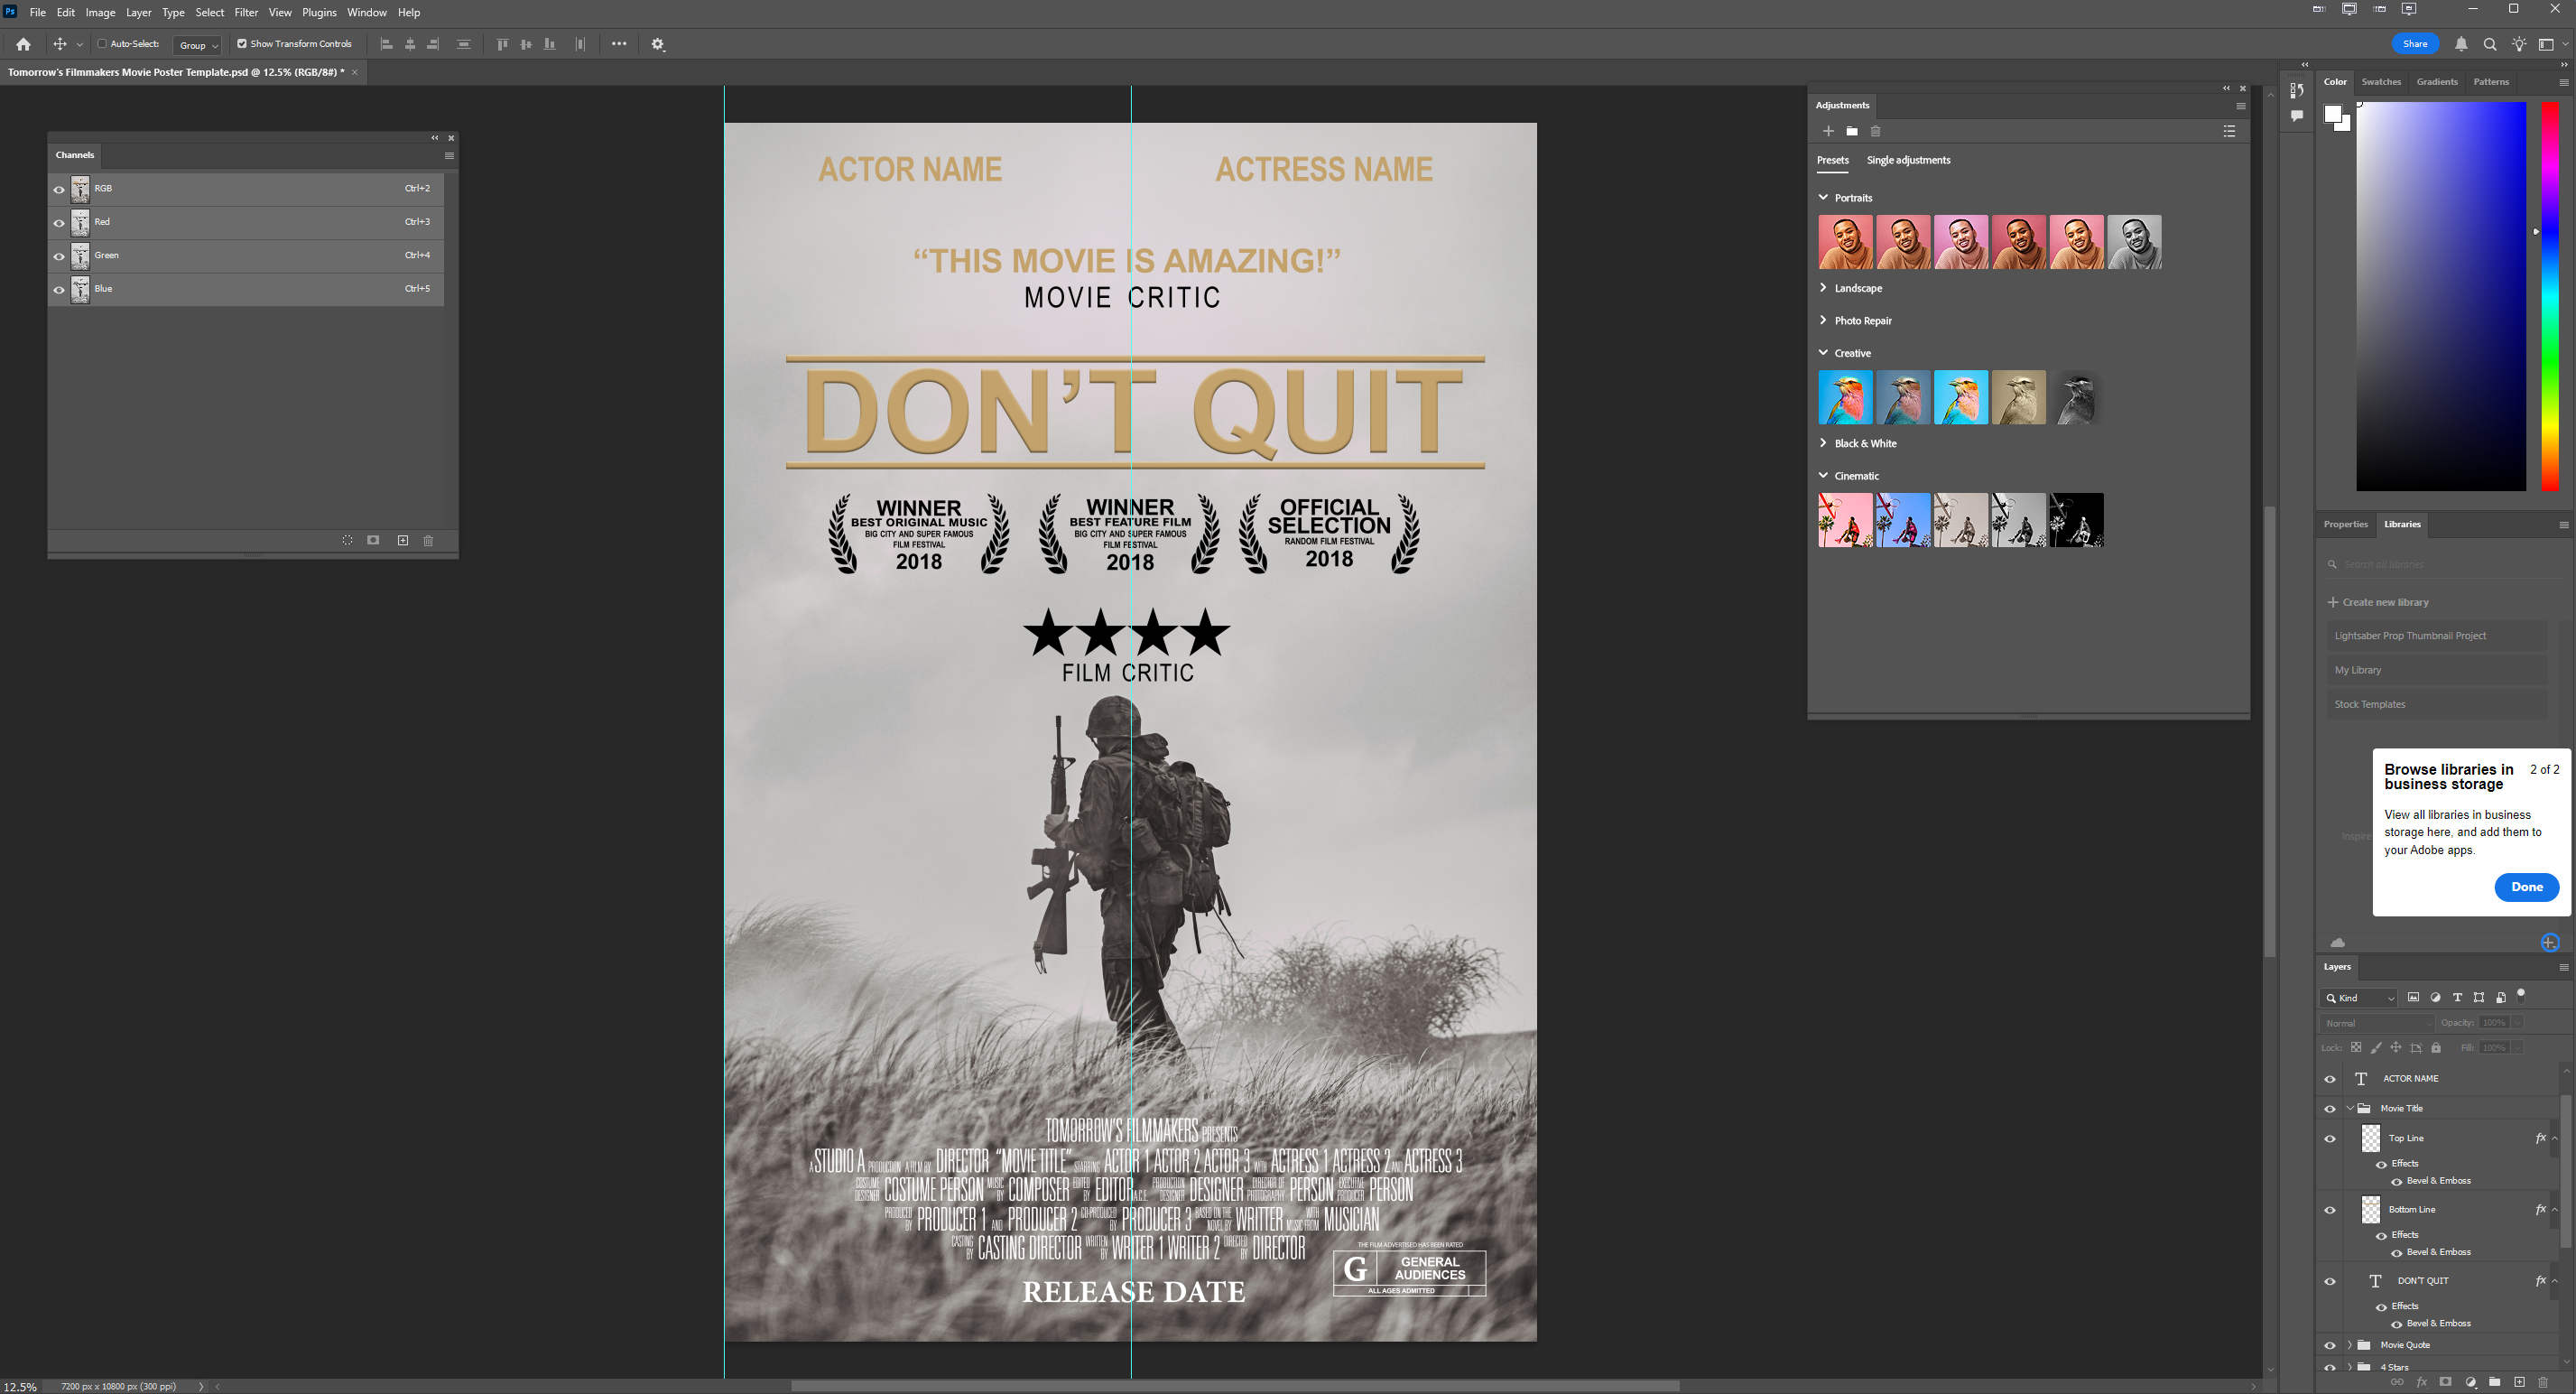Click the add layer mask icon
Viewport: 2576px width, 1394px height.
coord(2446,1382)
